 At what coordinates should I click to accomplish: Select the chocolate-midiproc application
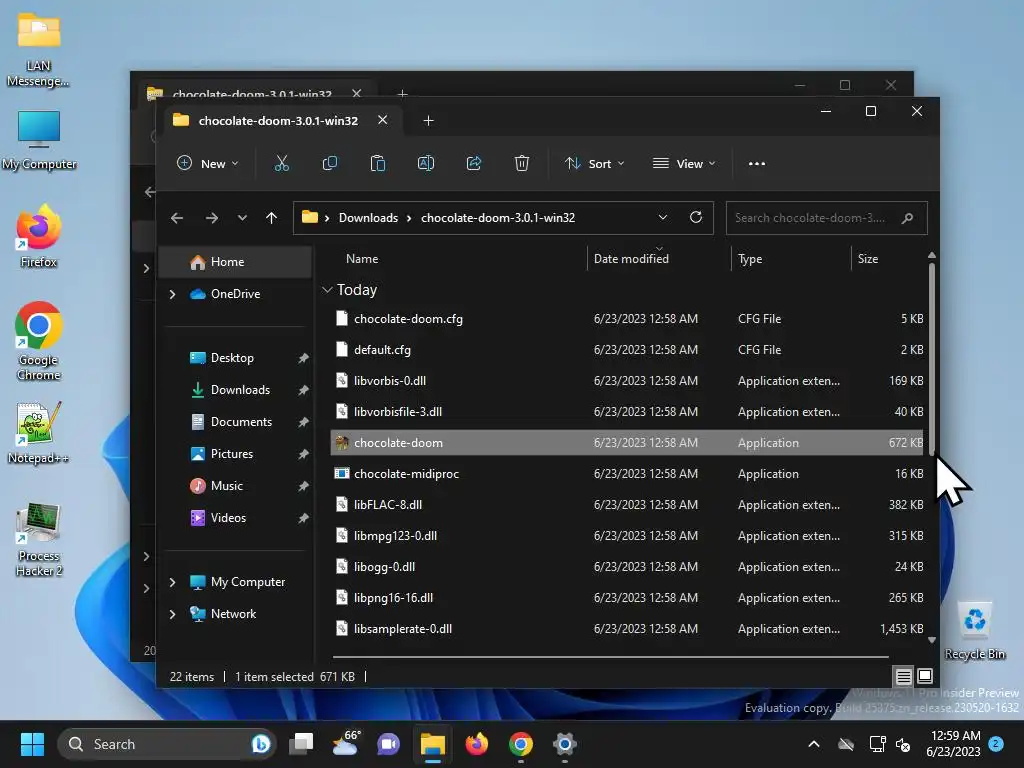point(627,473)
